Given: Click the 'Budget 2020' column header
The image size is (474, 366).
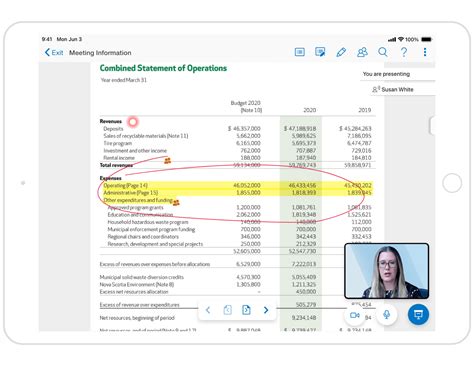Looking at the screenshot, I should tap(246, 103).
